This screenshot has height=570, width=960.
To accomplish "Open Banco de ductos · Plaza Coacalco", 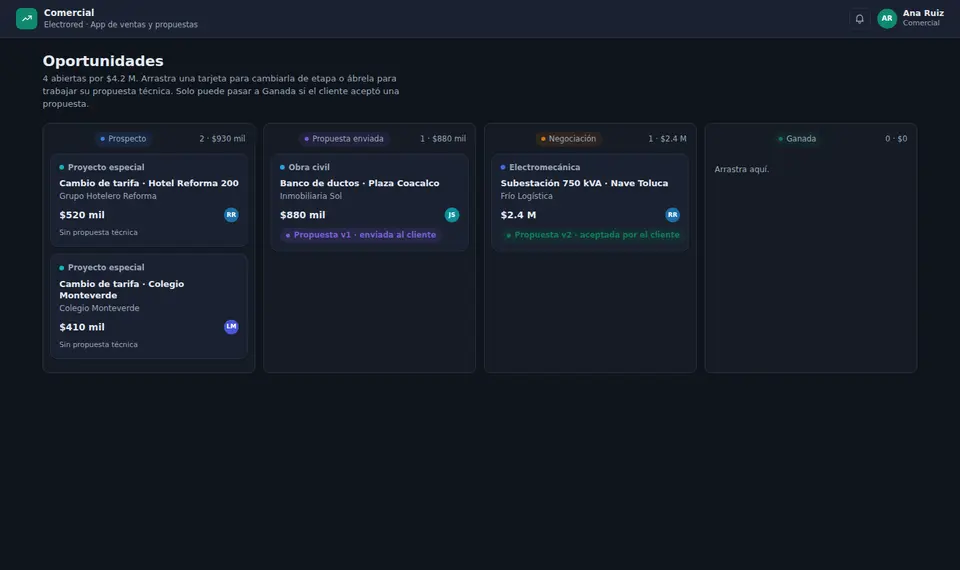I will (369, 202).
